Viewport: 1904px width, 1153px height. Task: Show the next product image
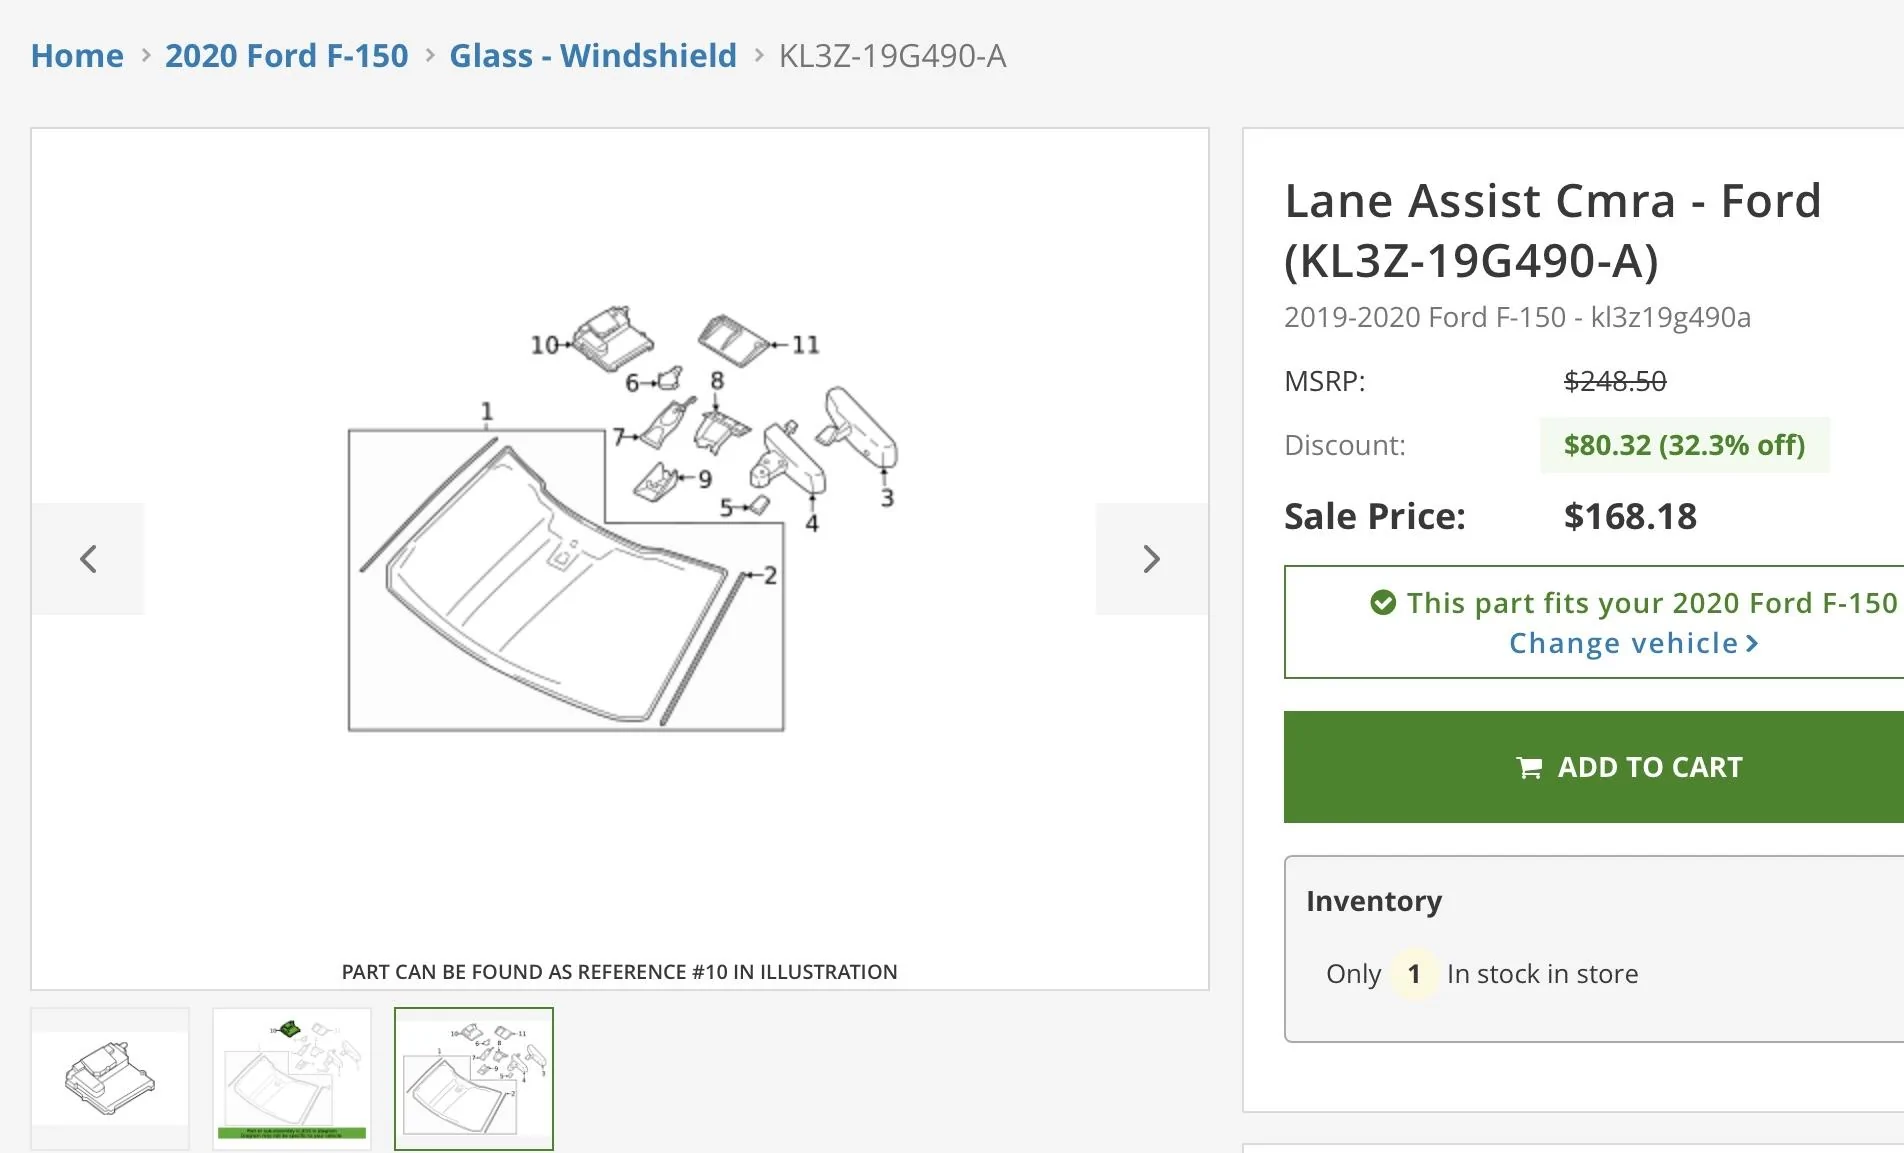coord(1151,559)
